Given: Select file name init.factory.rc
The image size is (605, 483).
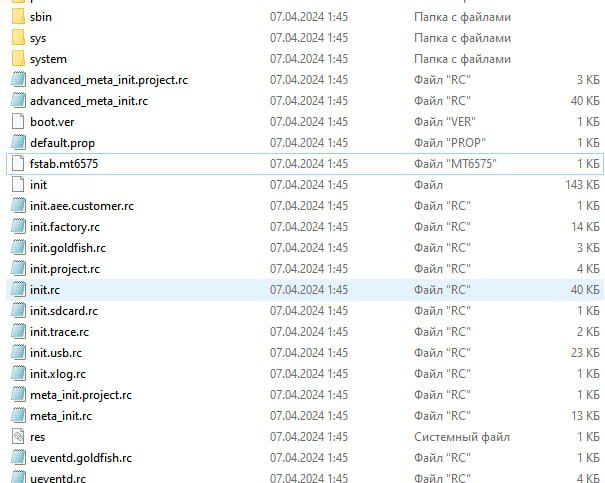Looking at the screenshot, I should coord(65,227).
